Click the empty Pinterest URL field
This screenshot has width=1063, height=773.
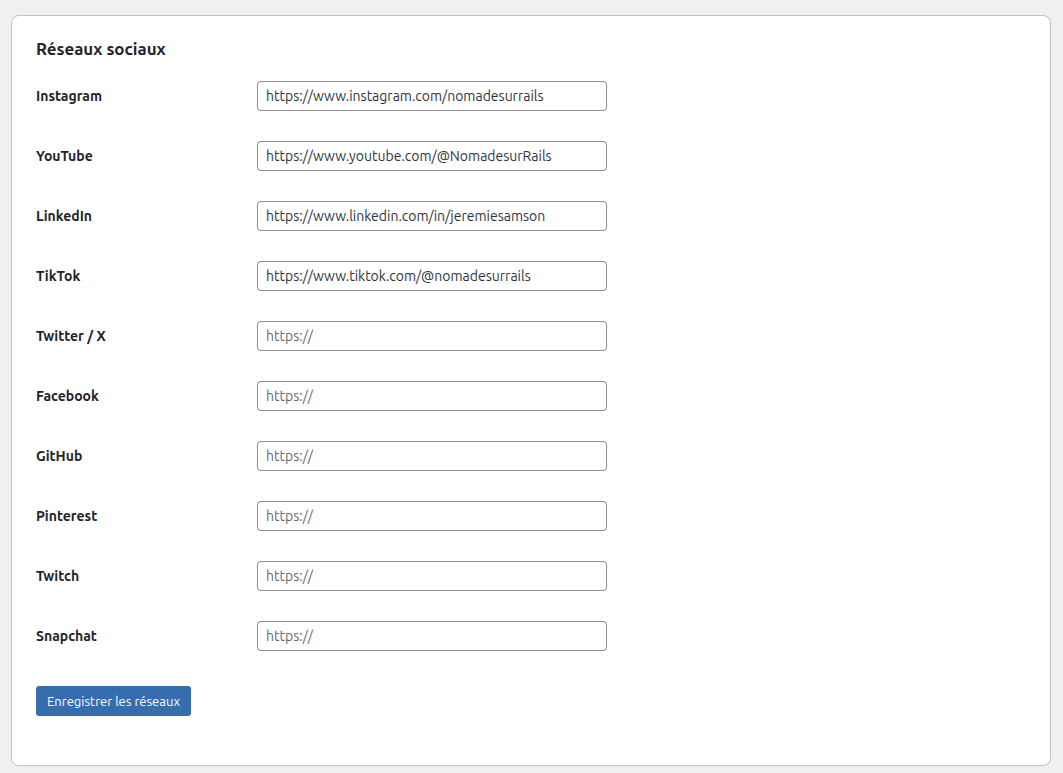431,516
